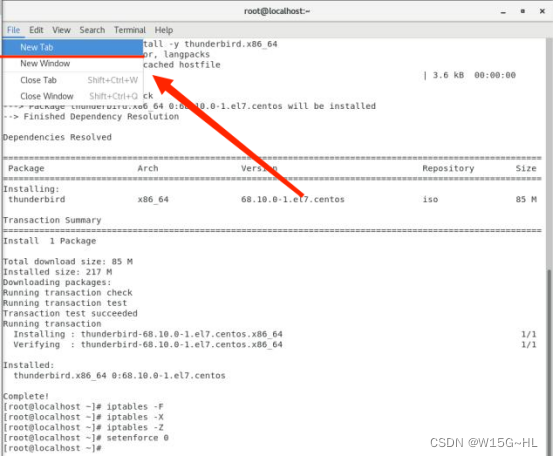
Task: Open the Help menu
Action: (164, 30)
